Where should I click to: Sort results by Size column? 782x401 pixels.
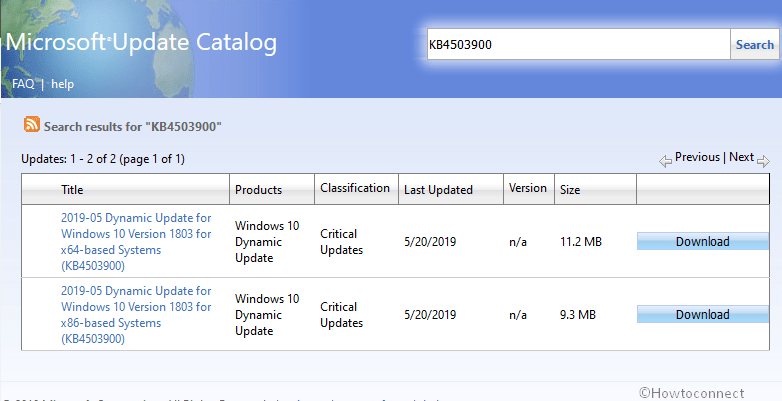(x=569, y=190)
